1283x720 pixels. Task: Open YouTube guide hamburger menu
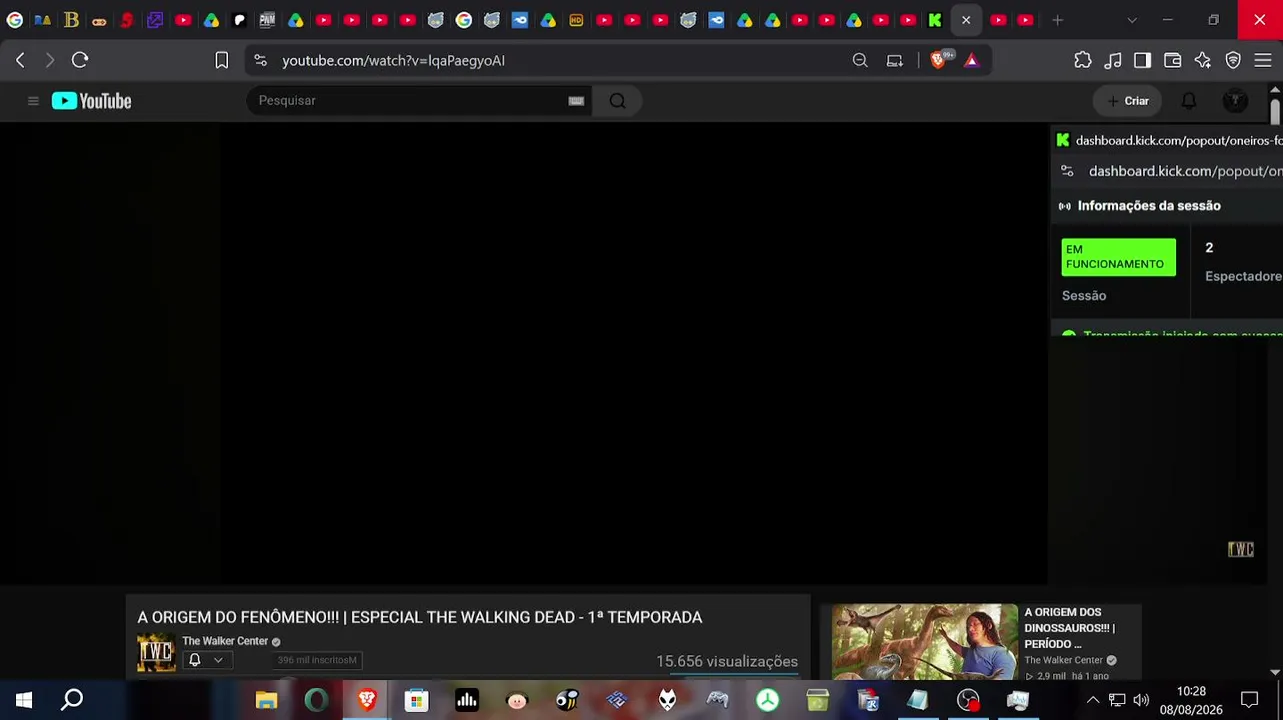(x=33, y=101)
